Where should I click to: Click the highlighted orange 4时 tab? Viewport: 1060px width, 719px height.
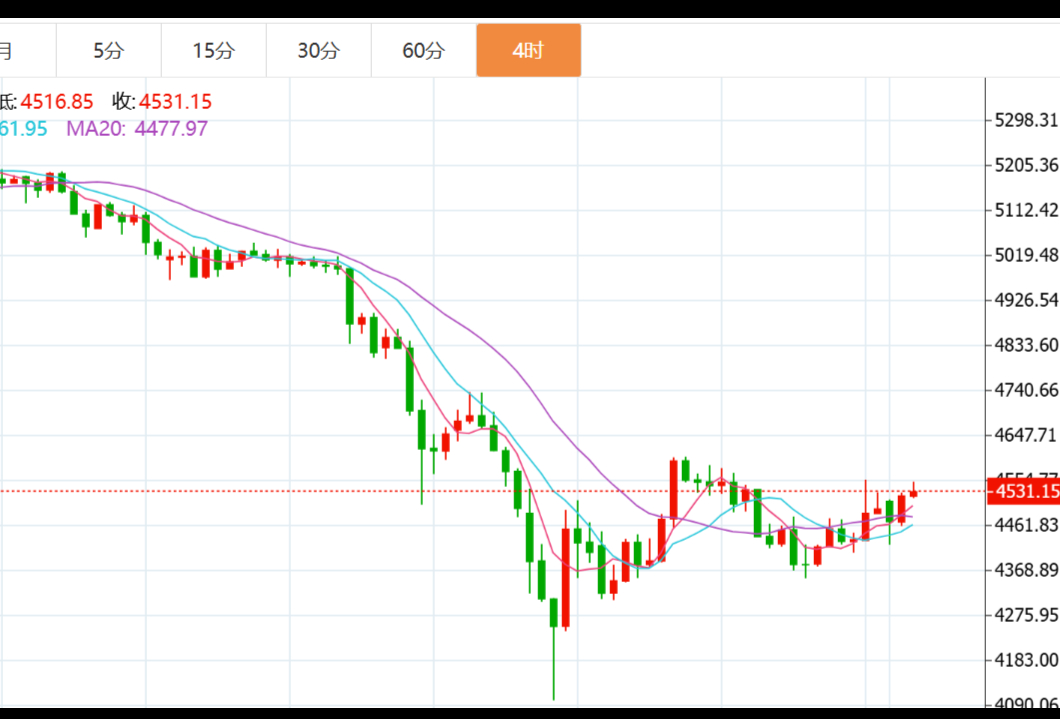(x=528, y=51)
